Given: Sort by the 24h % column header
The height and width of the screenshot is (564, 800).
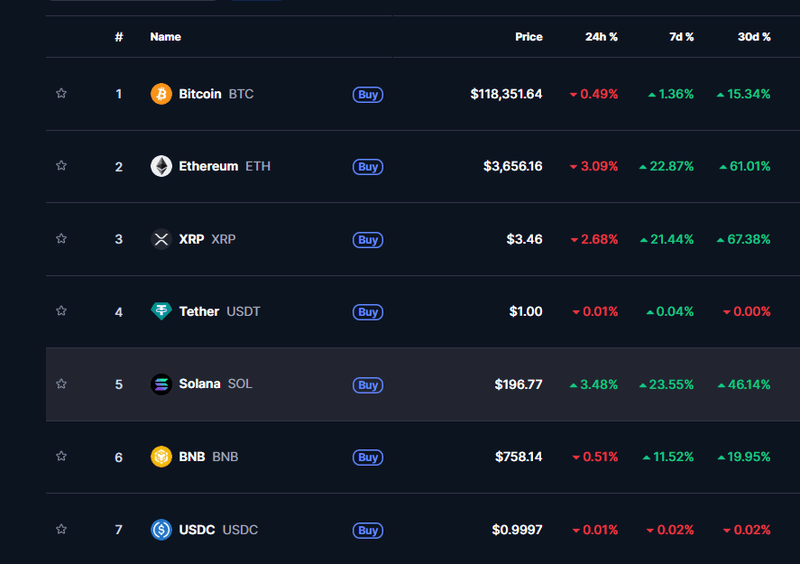Looking at the screenshot, I should pos(601,37).
